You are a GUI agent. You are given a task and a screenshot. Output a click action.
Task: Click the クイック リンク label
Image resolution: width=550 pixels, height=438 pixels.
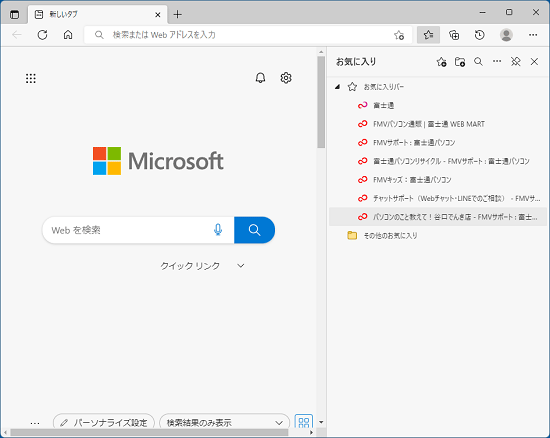pos(190,266)
